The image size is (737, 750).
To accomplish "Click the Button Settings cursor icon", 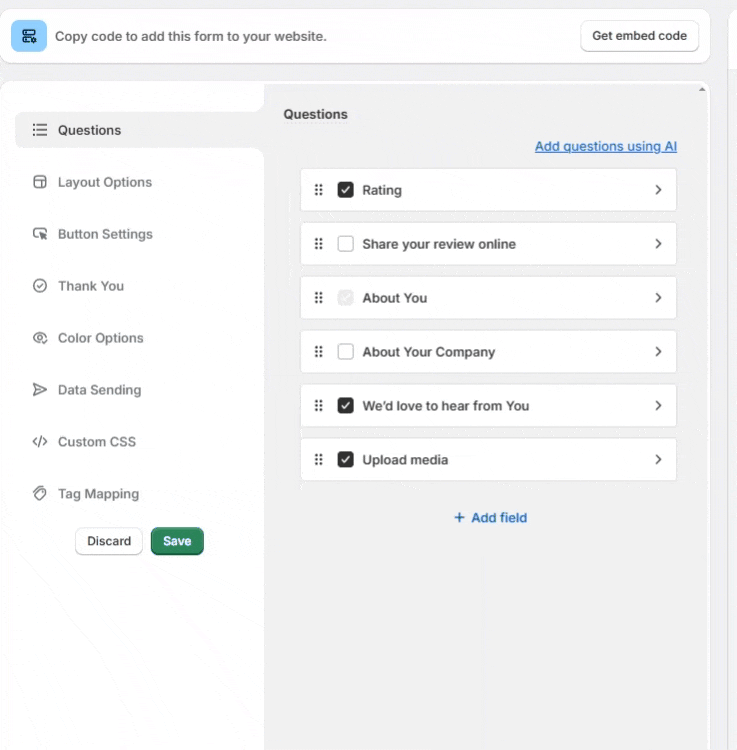I will tap(40, 234).
